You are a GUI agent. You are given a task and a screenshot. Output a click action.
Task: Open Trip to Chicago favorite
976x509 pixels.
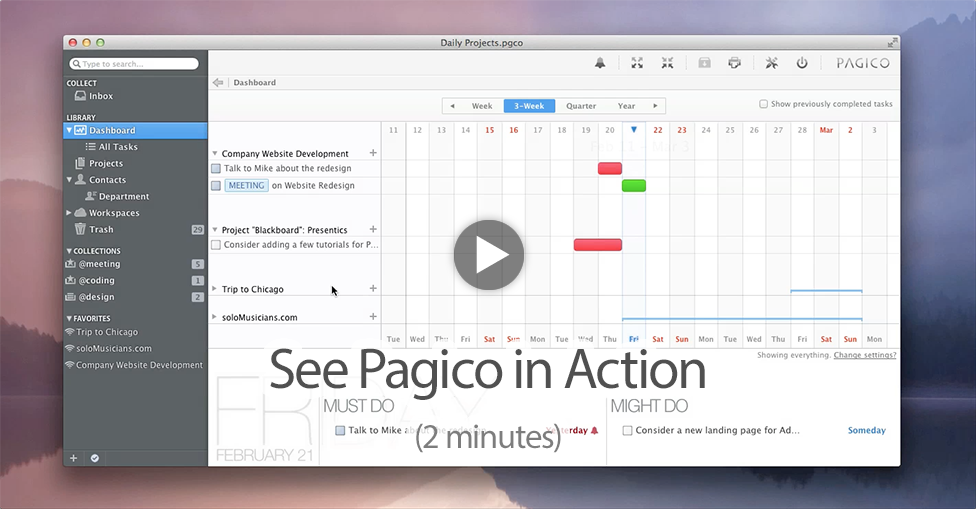tap(107, 332)
